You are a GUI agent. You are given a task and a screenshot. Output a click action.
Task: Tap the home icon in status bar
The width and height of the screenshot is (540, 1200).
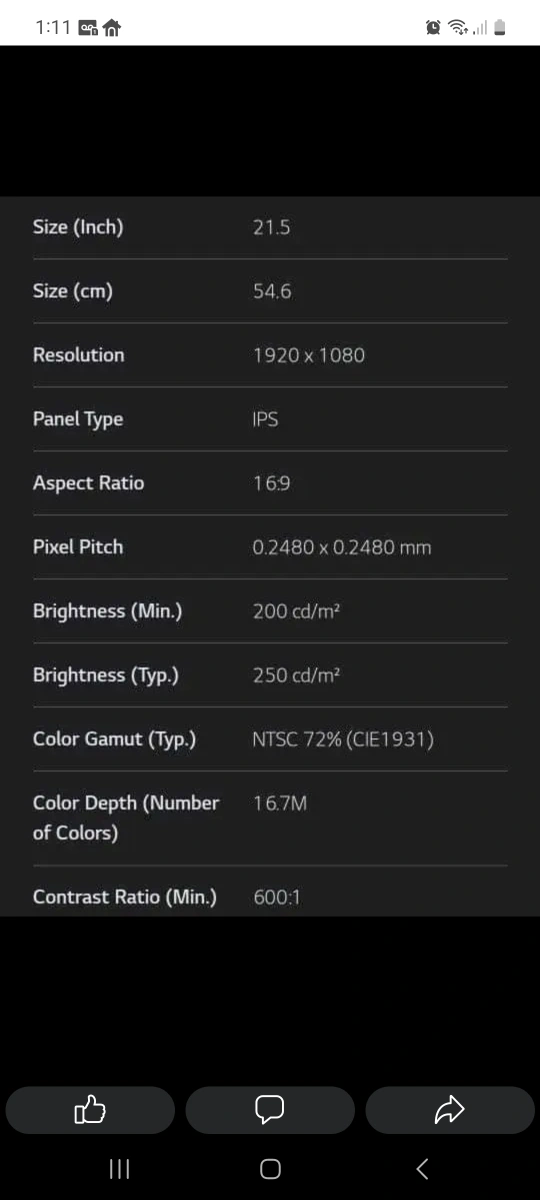click(112, 28)
